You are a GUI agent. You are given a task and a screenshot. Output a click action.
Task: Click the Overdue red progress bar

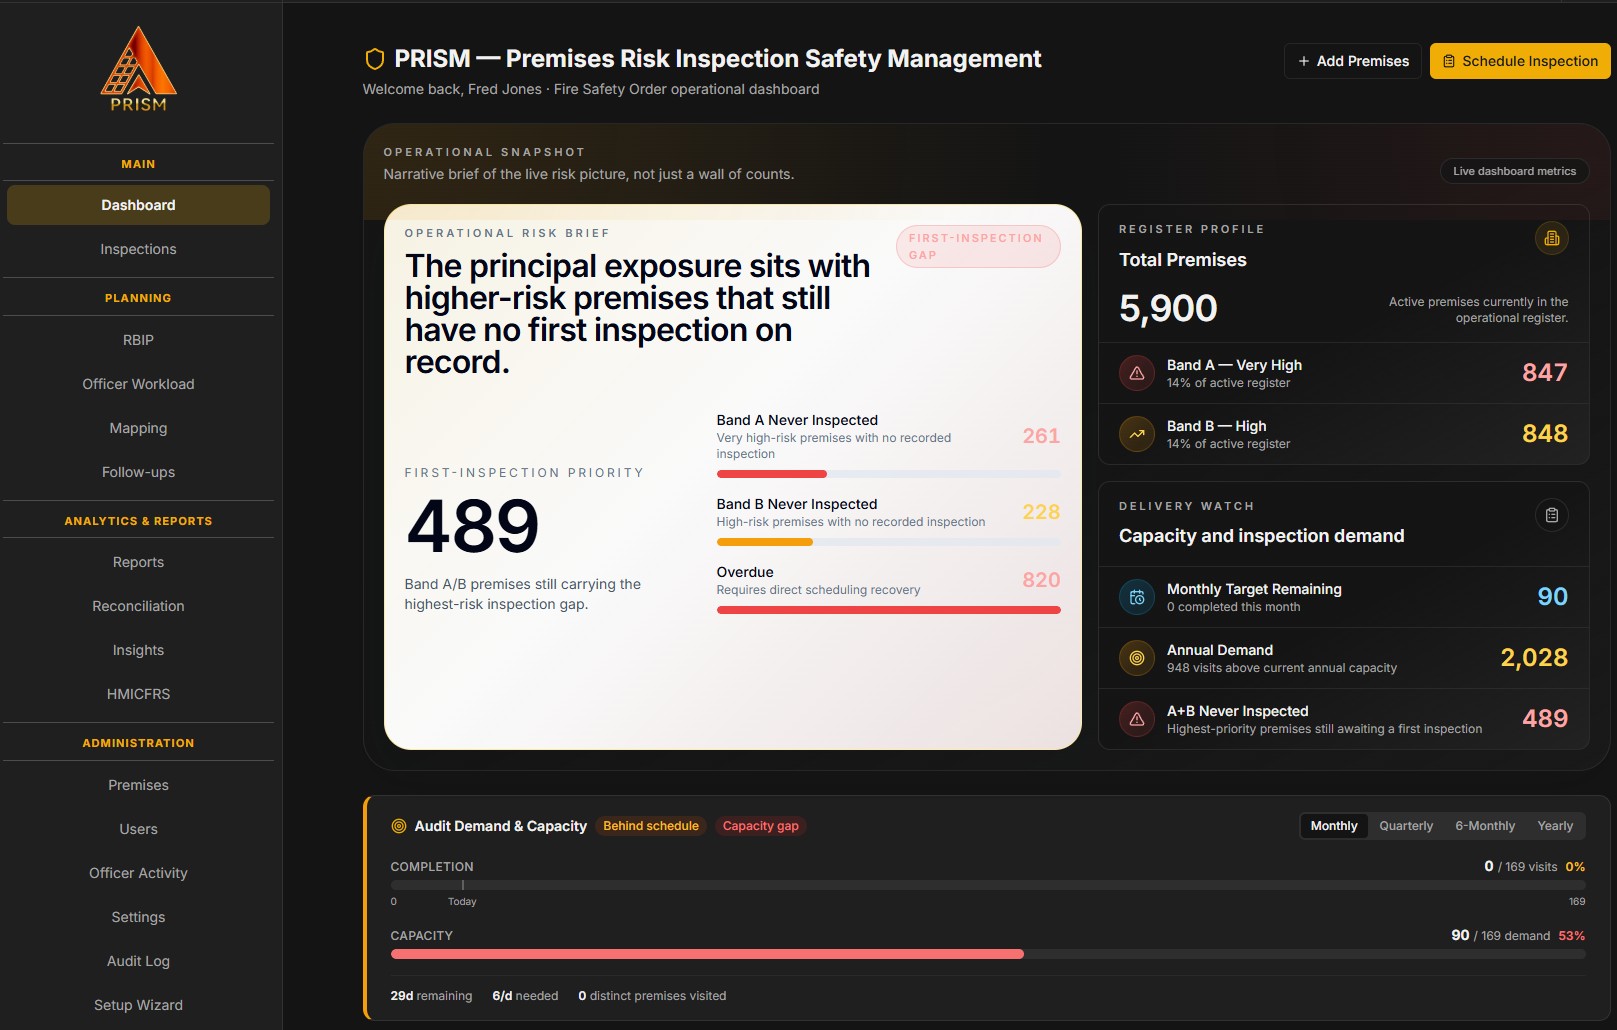point(888,610)
